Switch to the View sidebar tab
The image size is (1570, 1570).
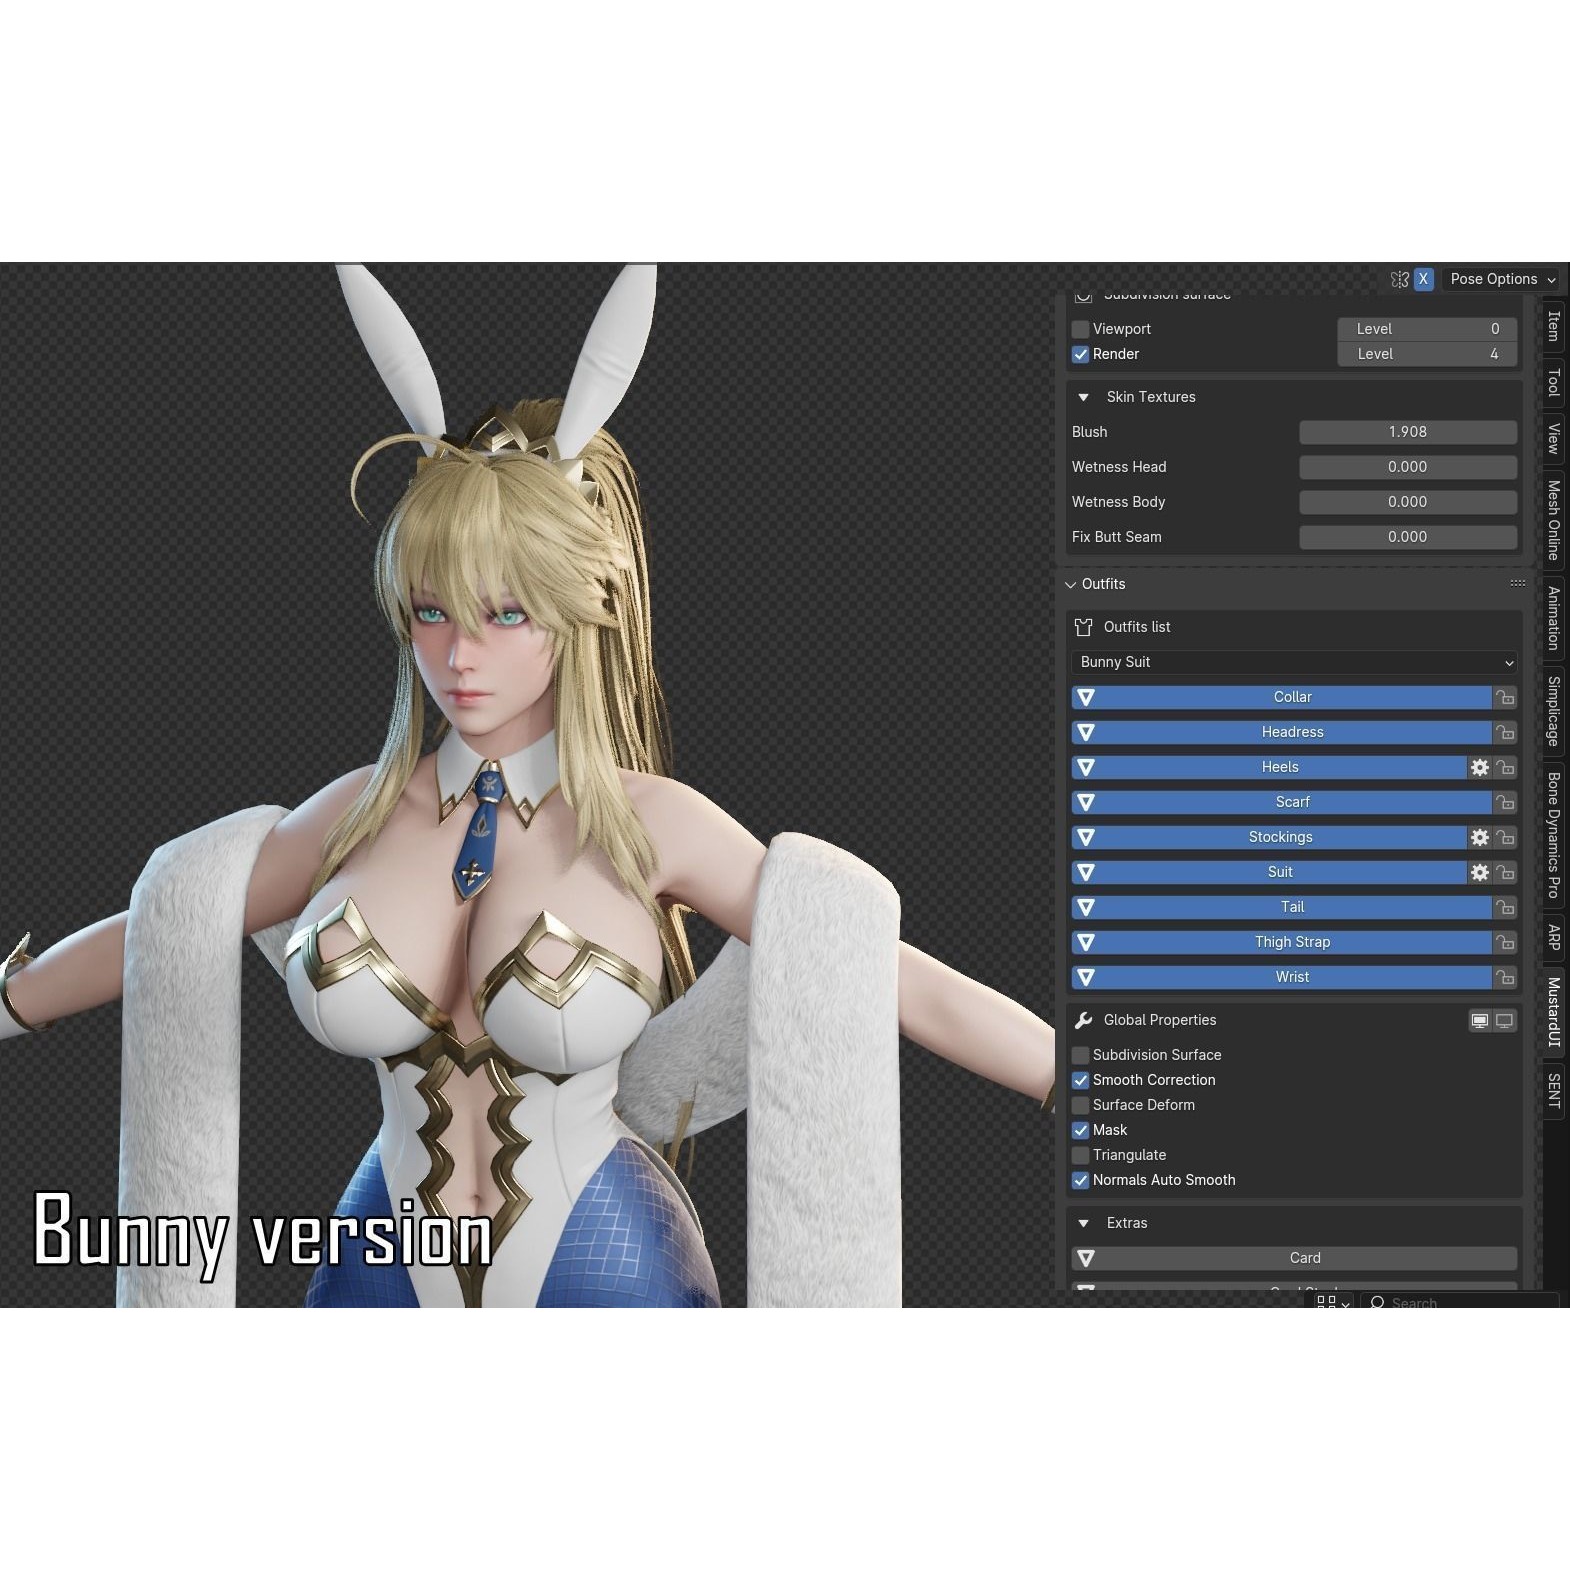[x=1553, y=438]
